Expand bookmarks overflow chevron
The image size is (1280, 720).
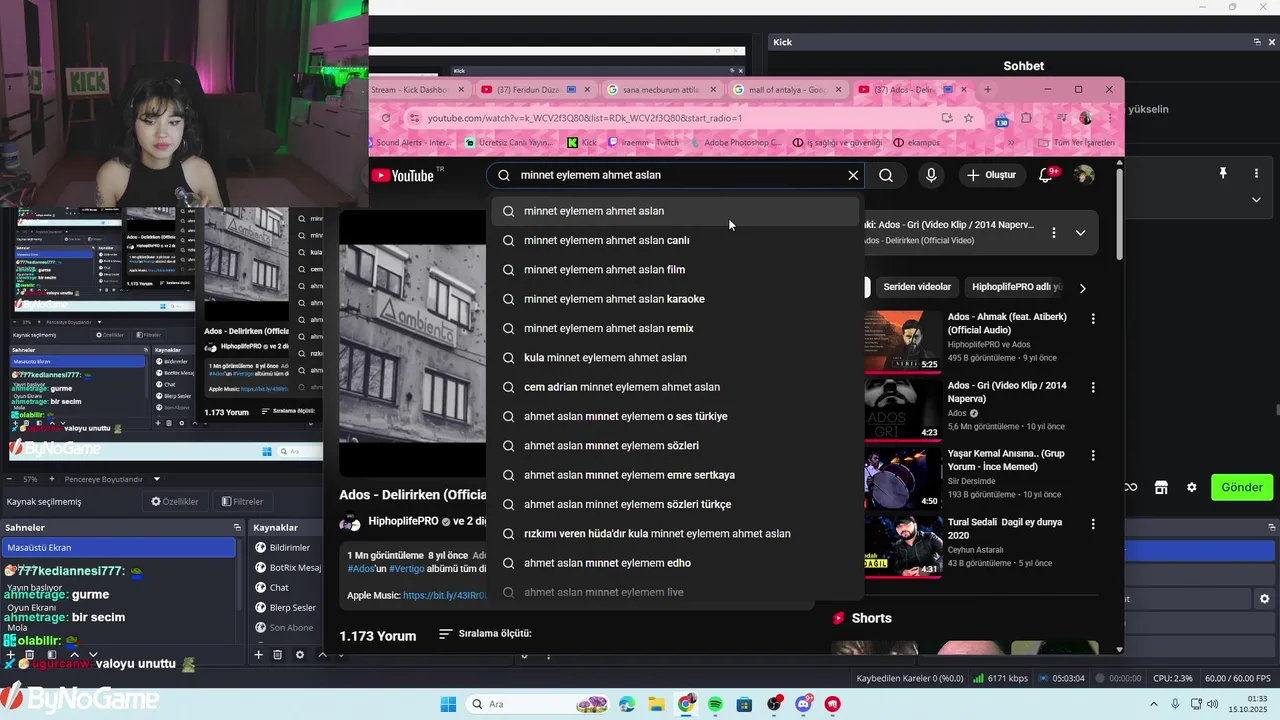click(1011, 143)
